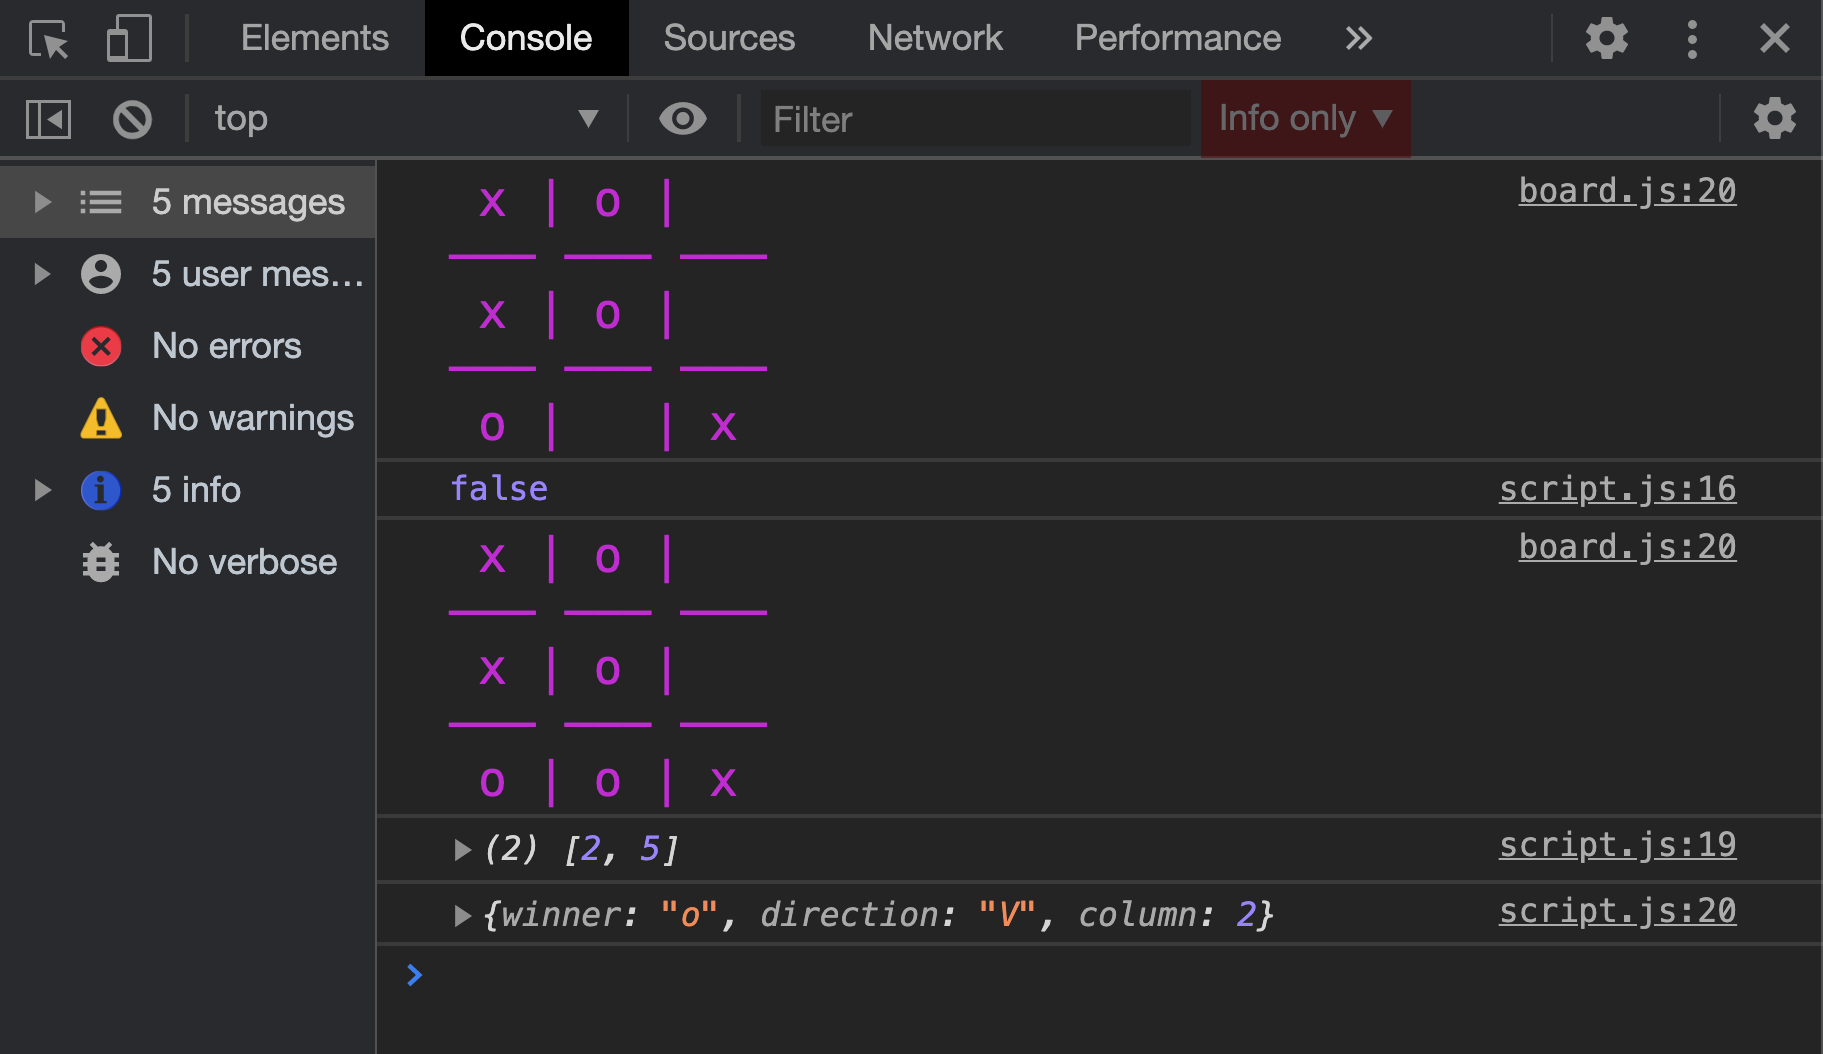
Task: Click the console Filter input field
Action: point(975,118)
